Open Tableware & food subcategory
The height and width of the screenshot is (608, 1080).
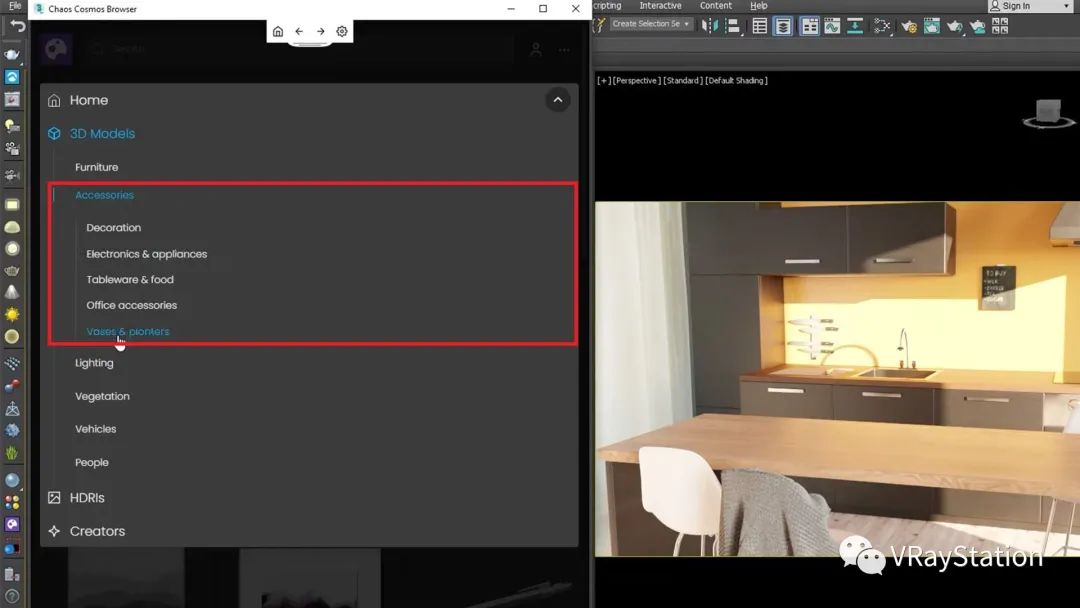pyautogui.click(x=130, y=280)
